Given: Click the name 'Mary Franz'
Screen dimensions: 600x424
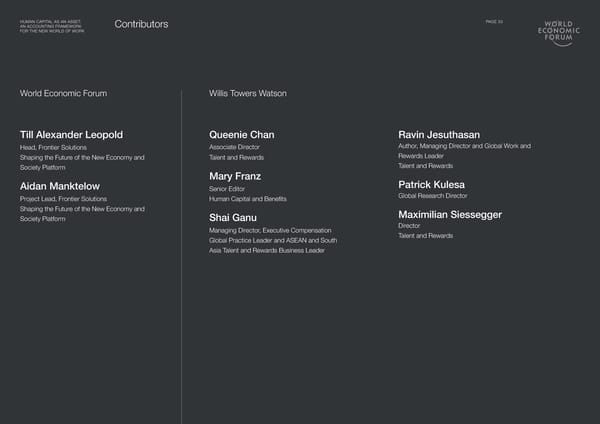Looking at the screenshot, I should (235, 176).
